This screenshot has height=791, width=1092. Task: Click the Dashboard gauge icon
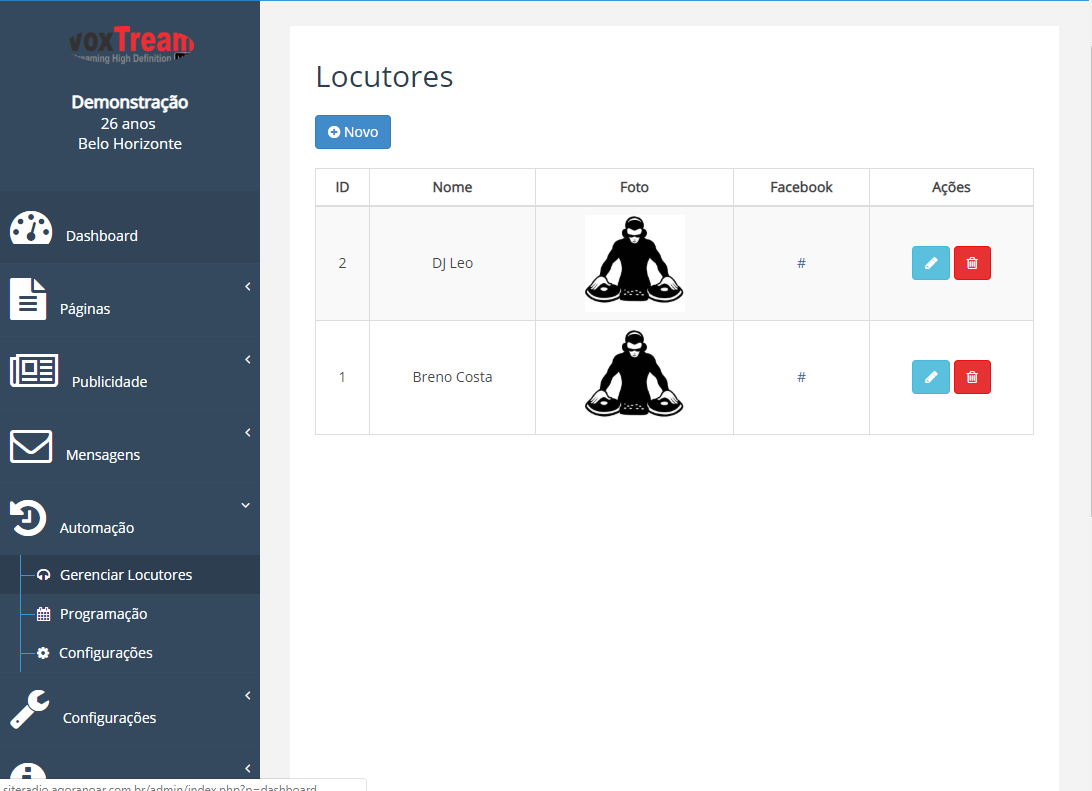tap(31, 228)
